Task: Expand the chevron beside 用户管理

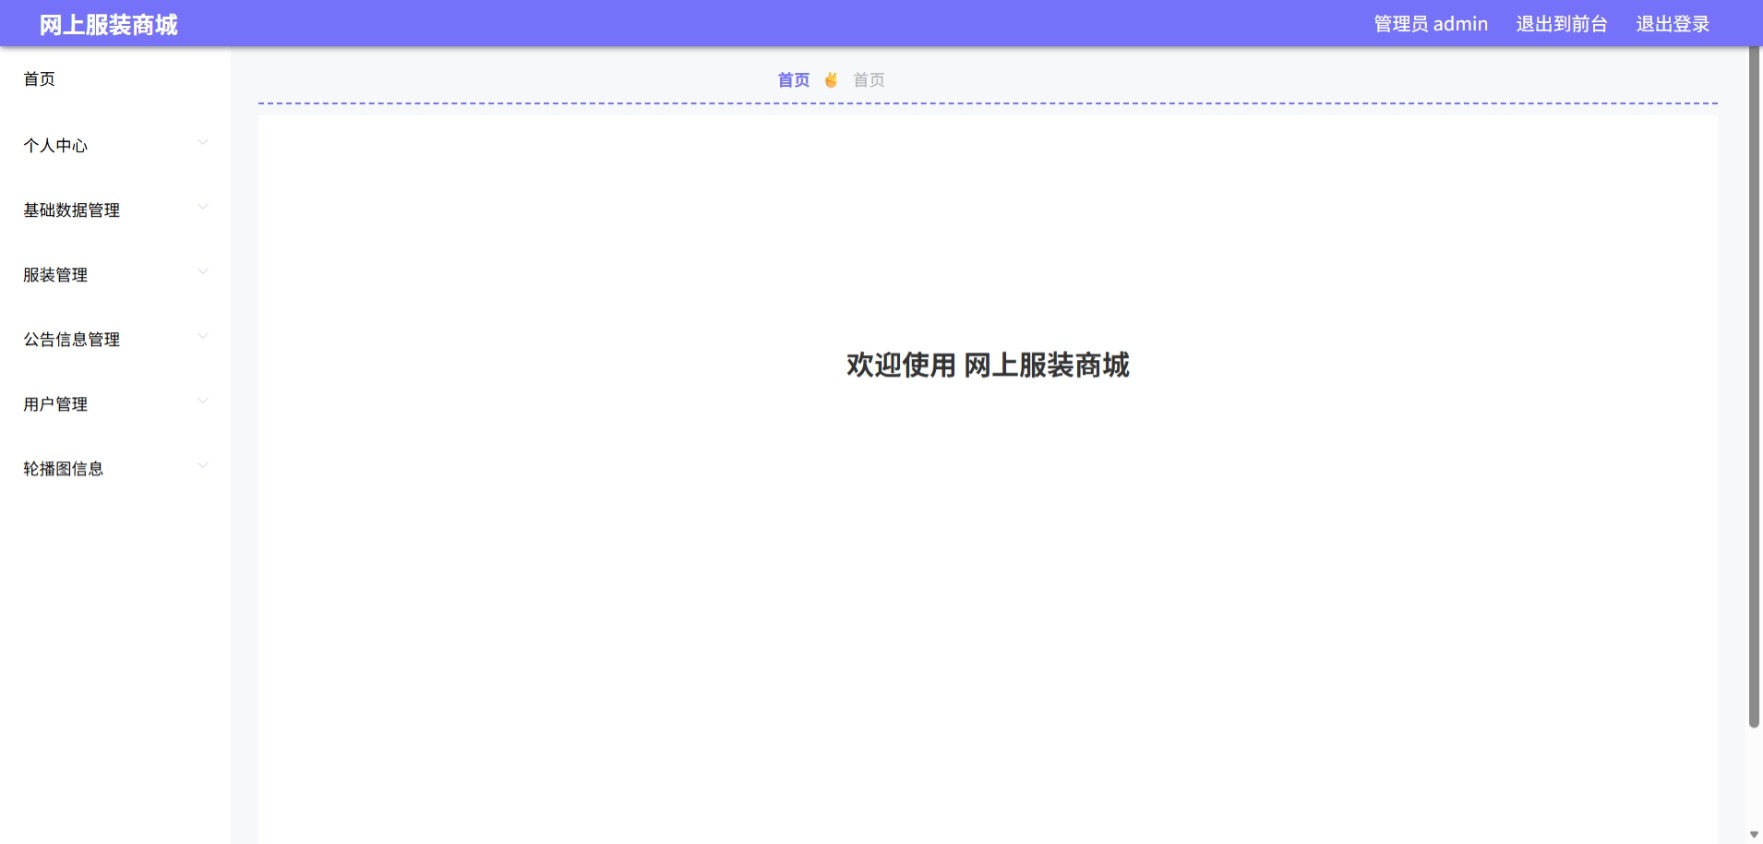Action: point(203,401)
